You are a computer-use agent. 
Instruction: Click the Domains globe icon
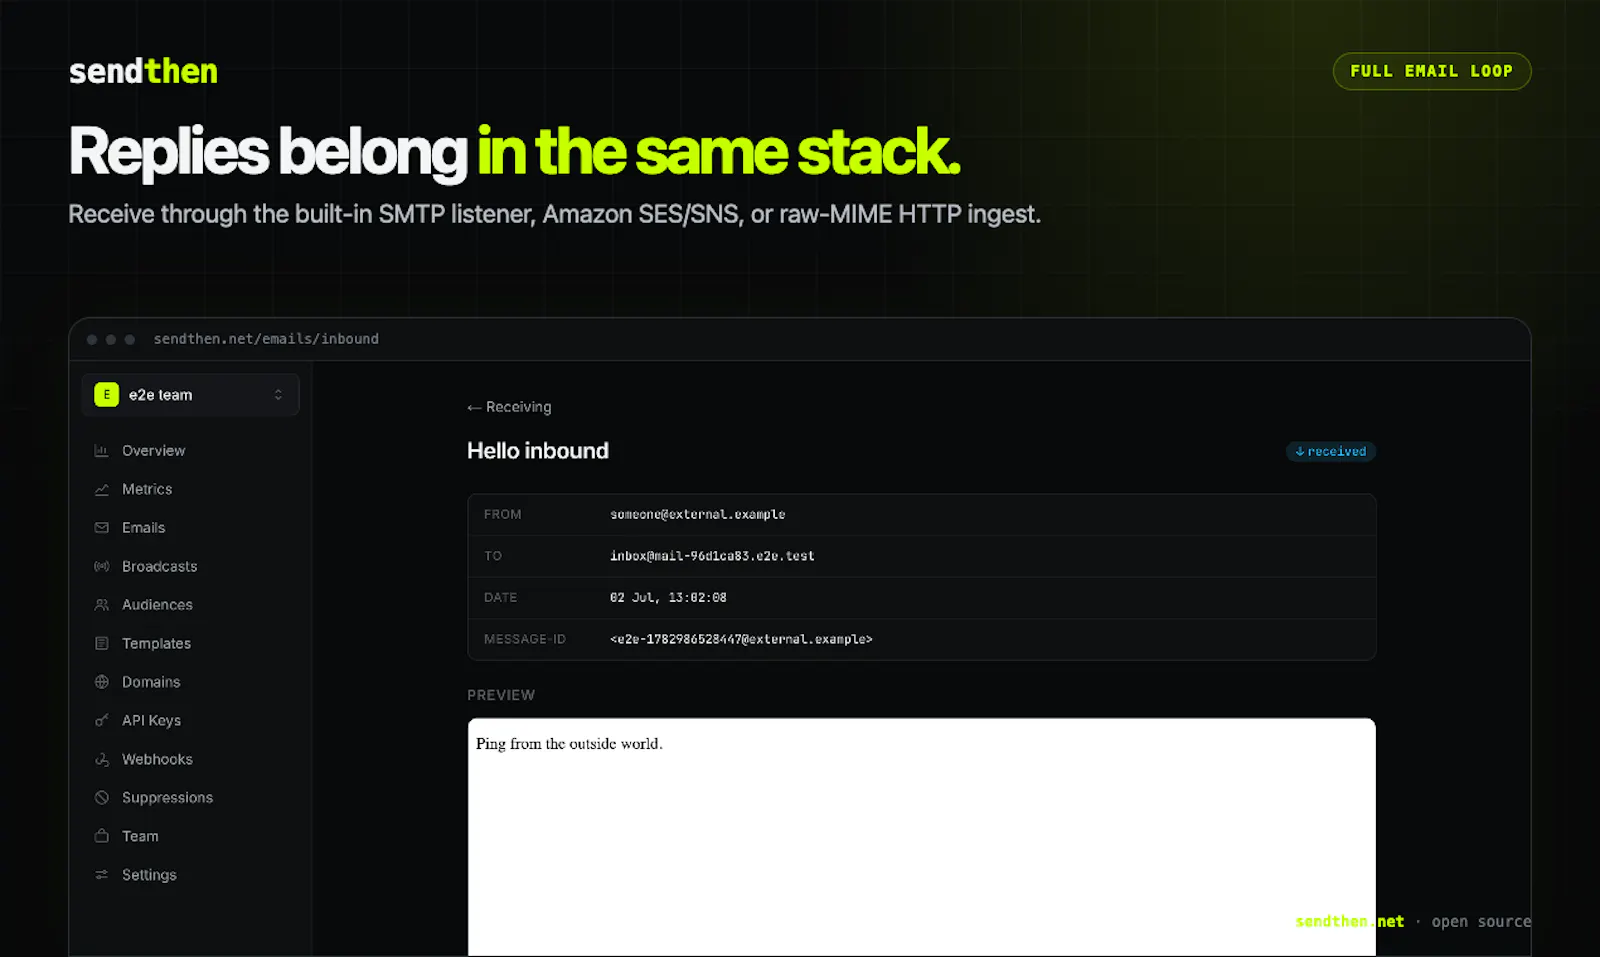[101, 682]
